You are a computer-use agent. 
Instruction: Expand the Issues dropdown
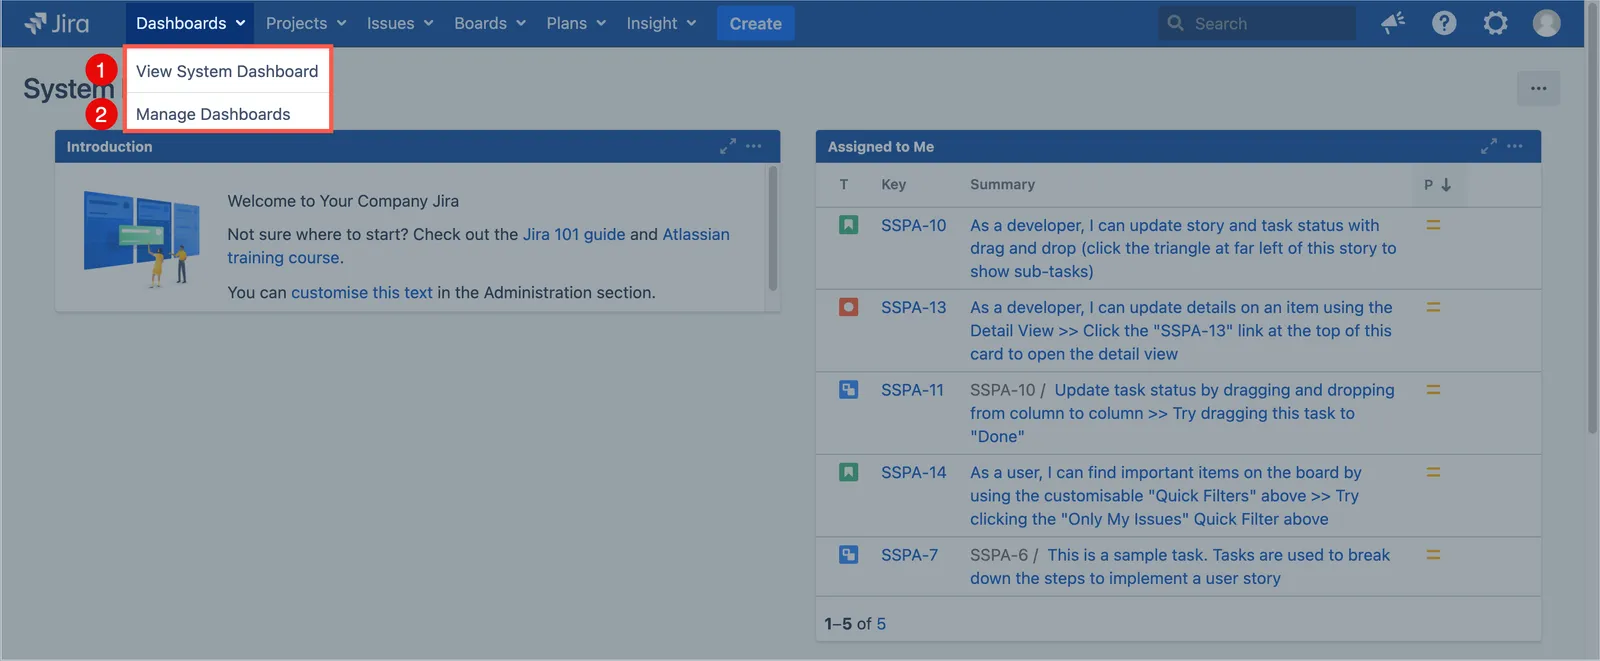pyautogui.click(x=400, y=23)
